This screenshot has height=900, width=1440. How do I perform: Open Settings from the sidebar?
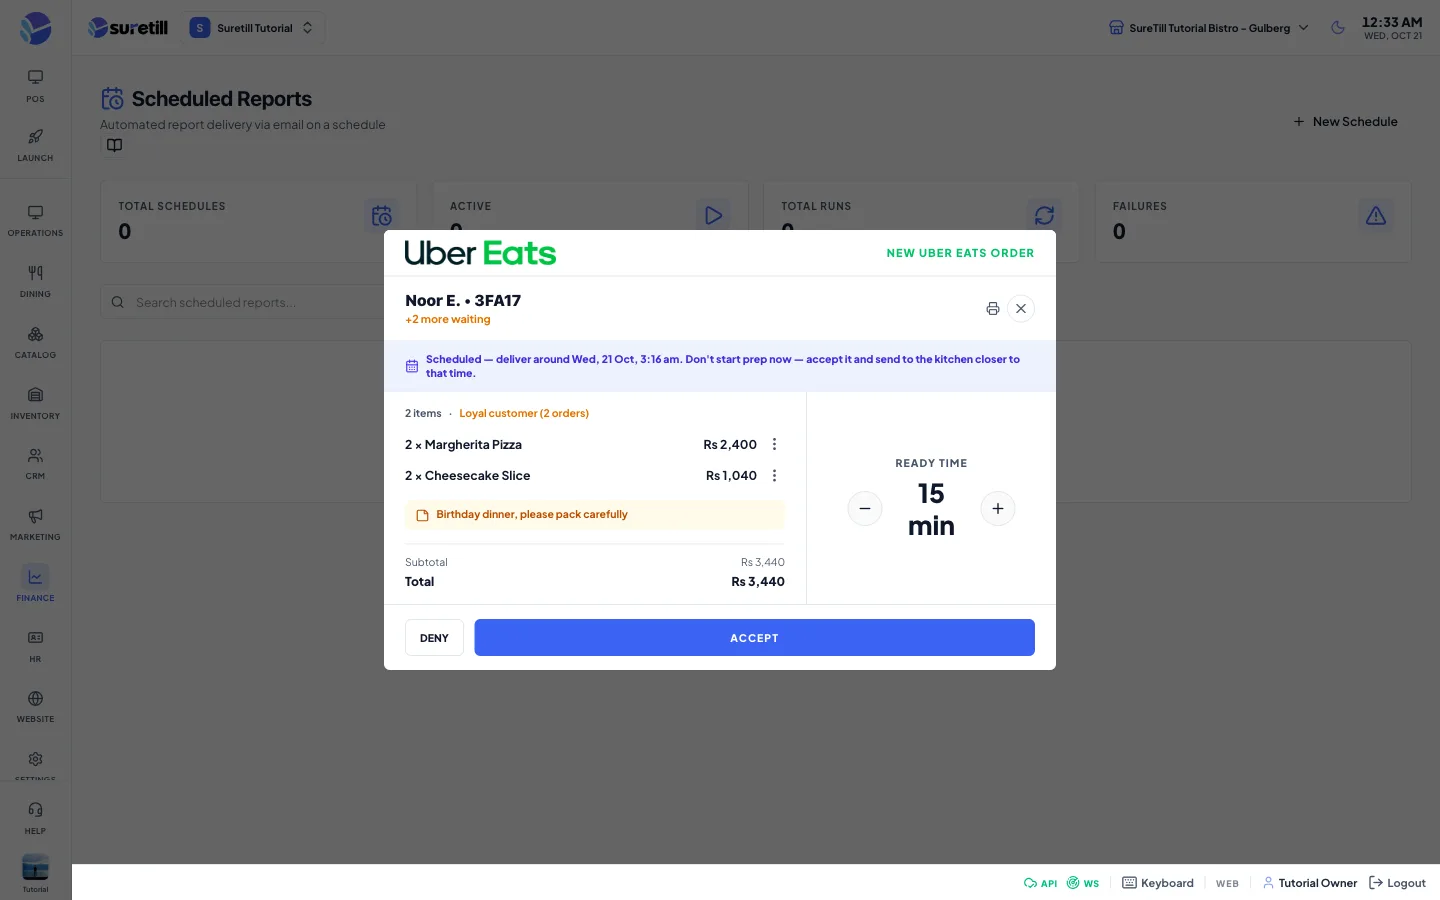pos(35,764)
